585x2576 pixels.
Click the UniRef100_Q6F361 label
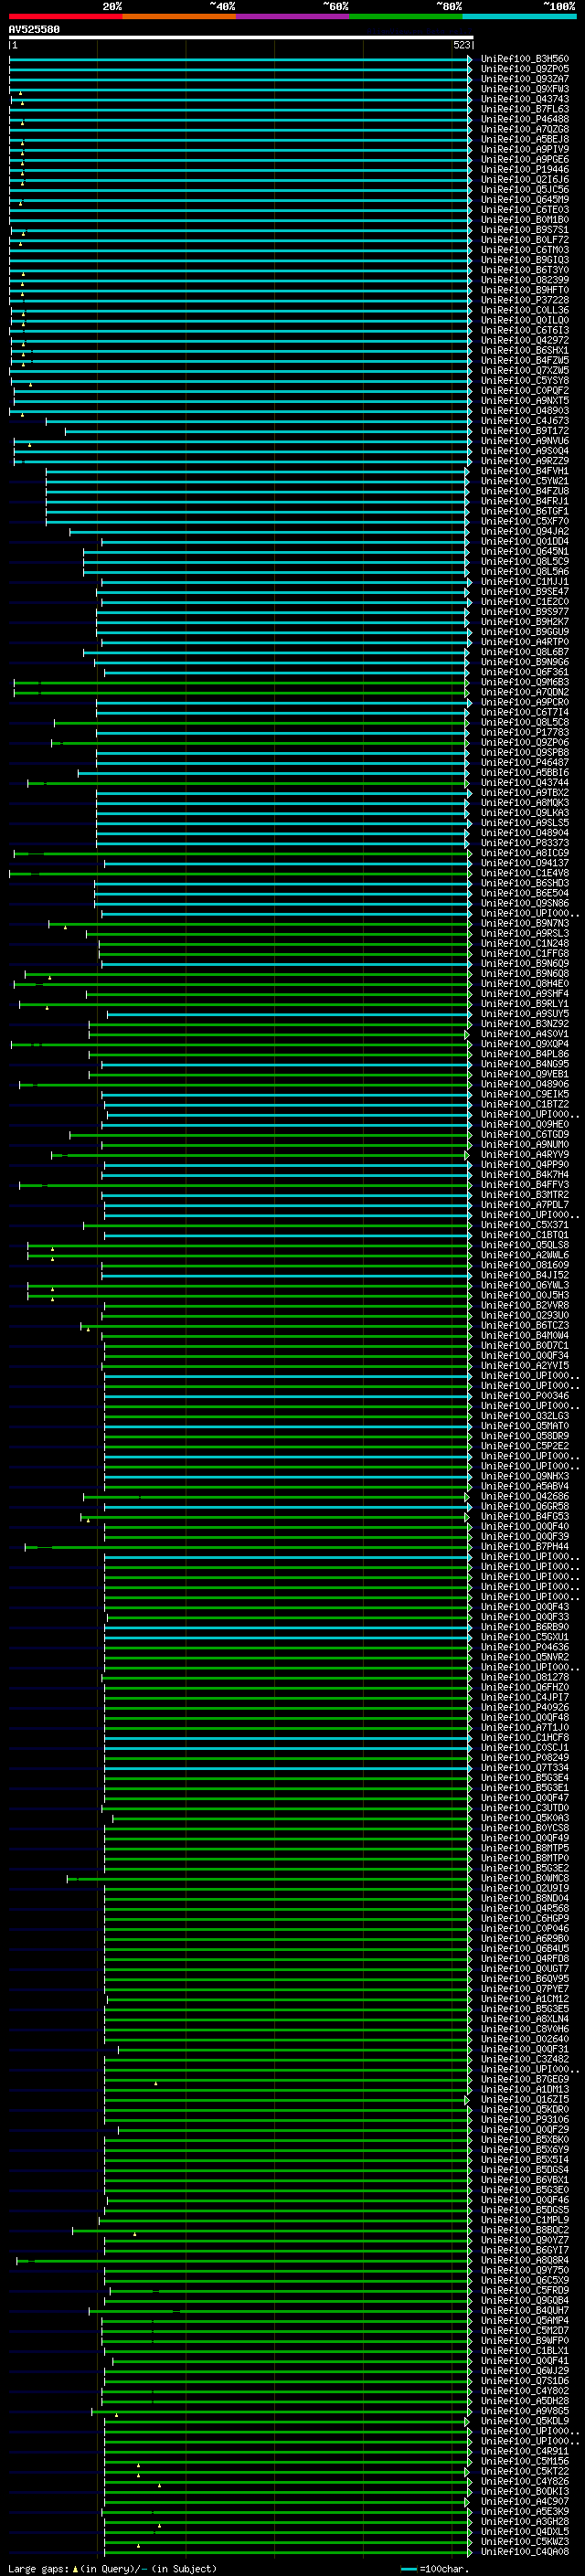[524, 672]
